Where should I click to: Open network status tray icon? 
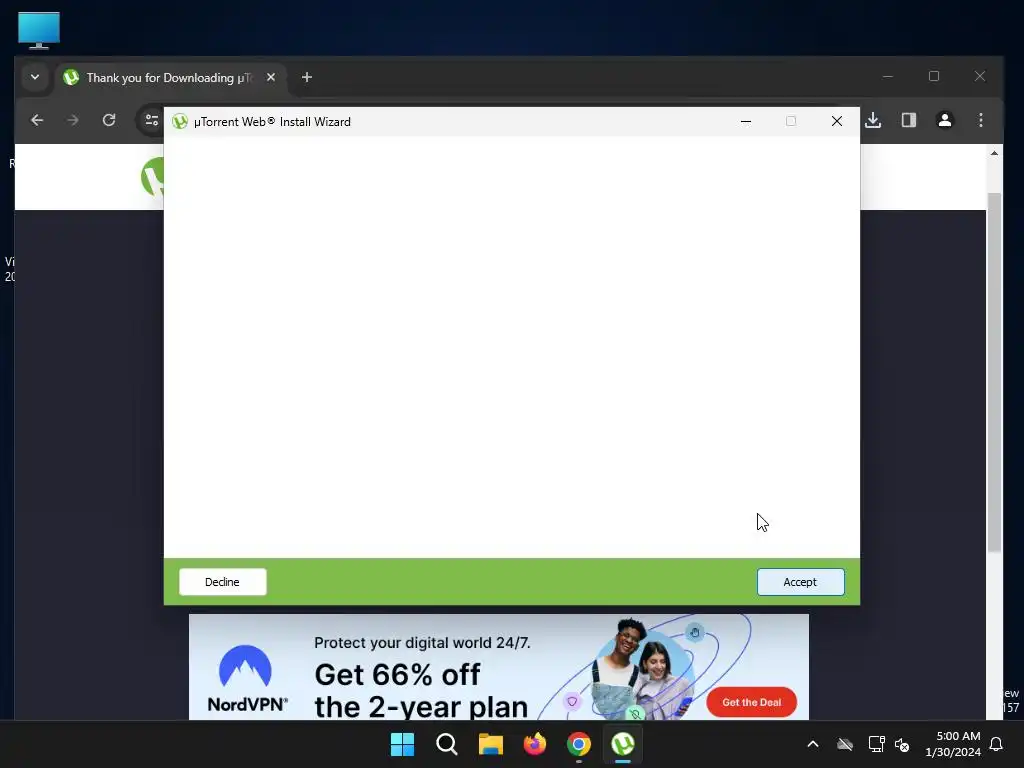876,744
